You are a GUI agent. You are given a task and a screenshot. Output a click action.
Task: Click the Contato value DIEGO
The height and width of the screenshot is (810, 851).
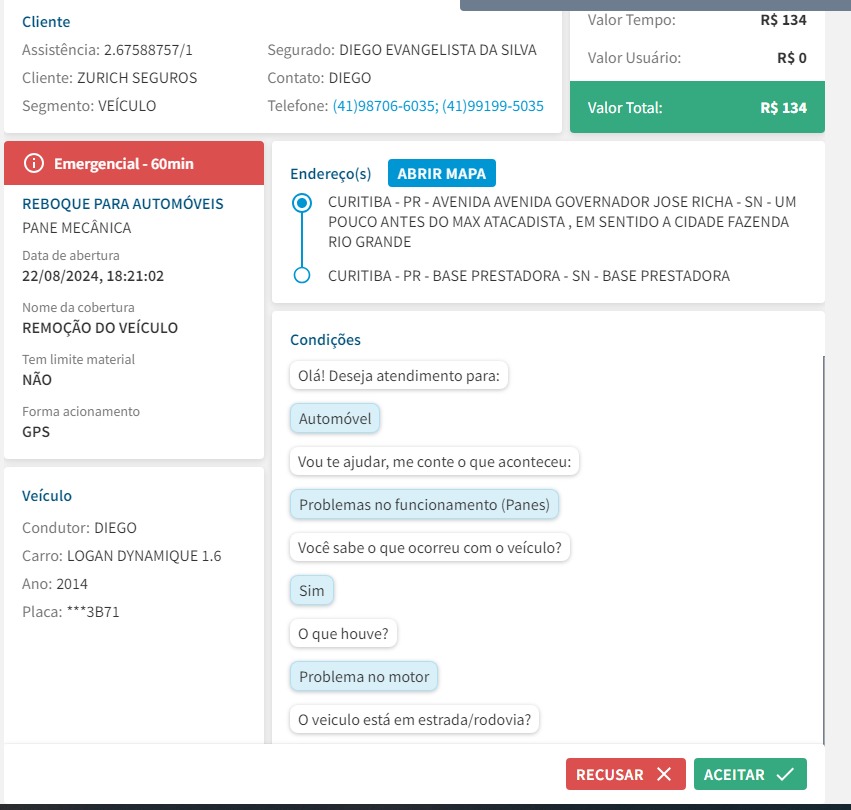[350, 78]
